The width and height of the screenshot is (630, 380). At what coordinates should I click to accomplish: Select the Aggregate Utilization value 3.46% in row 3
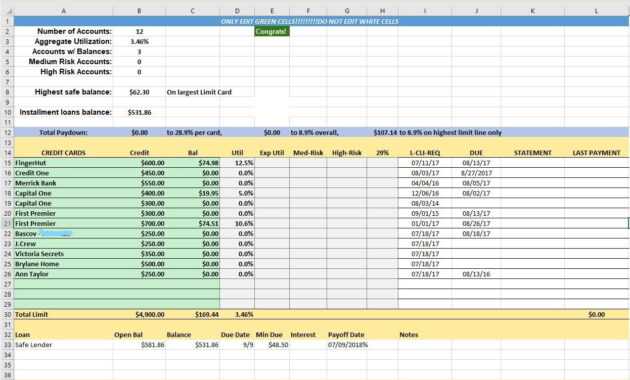(x=139, y=41)
